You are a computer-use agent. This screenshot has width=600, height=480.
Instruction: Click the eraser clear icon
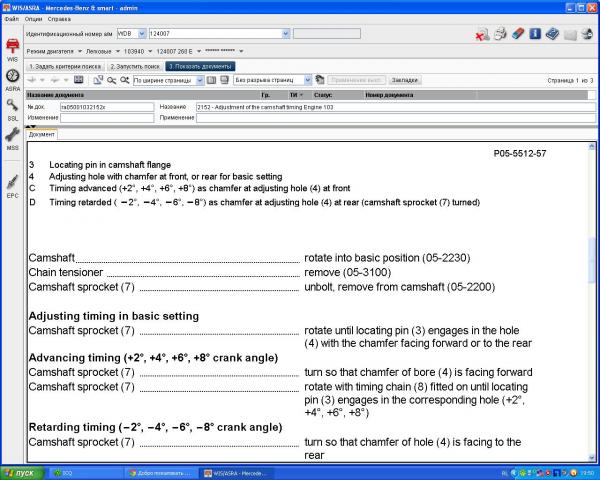pyautogui.click(x=517, y=34)
